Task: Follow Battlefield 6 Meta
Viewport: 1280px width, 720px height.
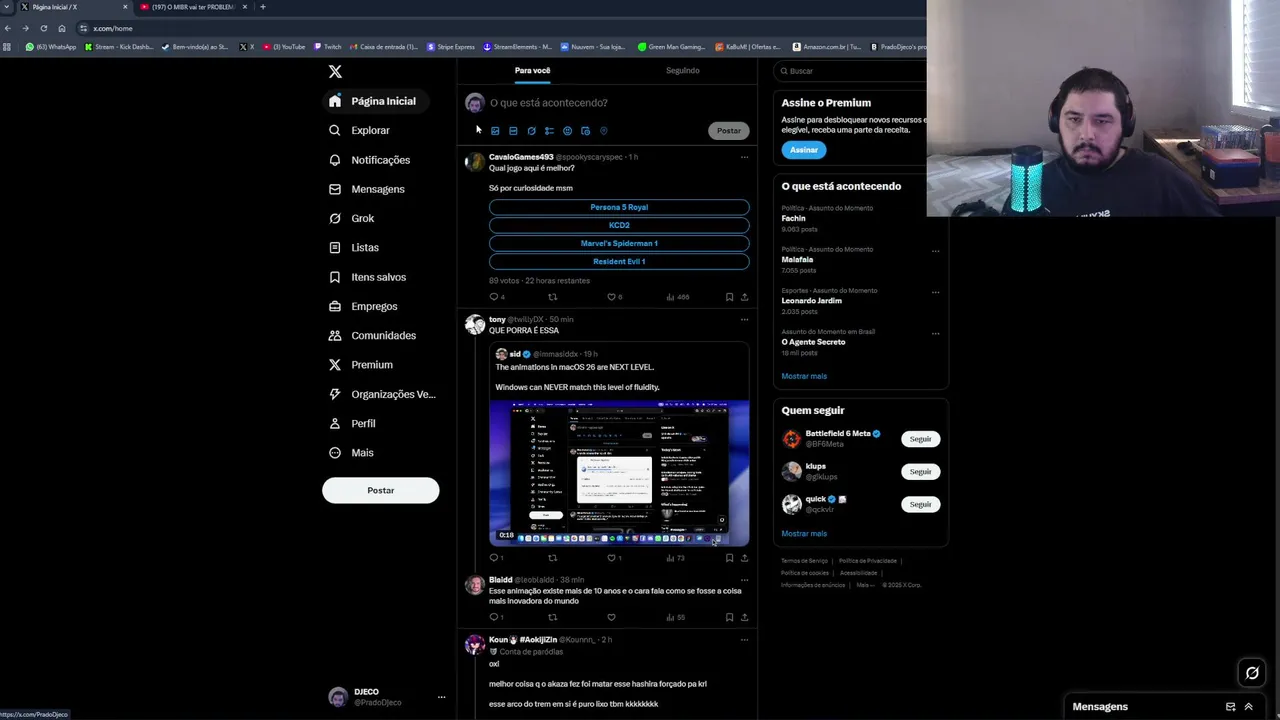Action: (920, 439)
